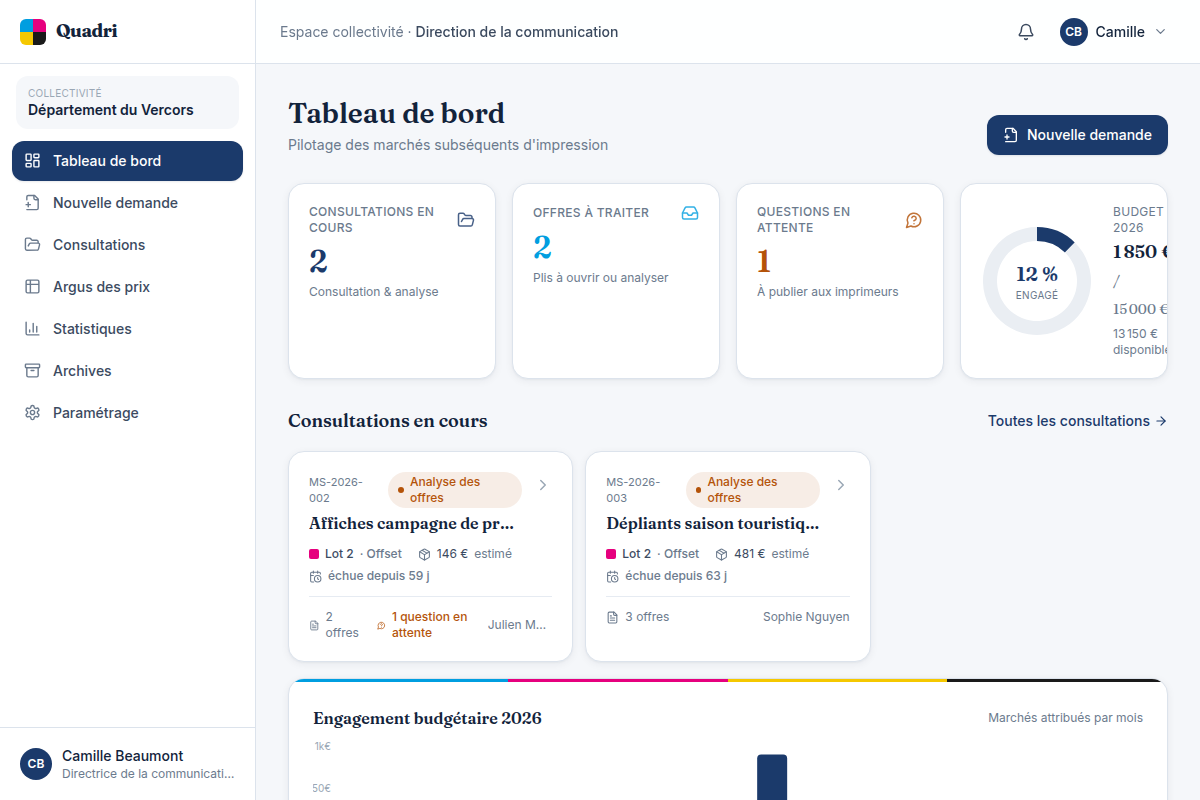1200x800 pixels.
Task: Click the question icon by 1 question en attente
Action: 381,626
